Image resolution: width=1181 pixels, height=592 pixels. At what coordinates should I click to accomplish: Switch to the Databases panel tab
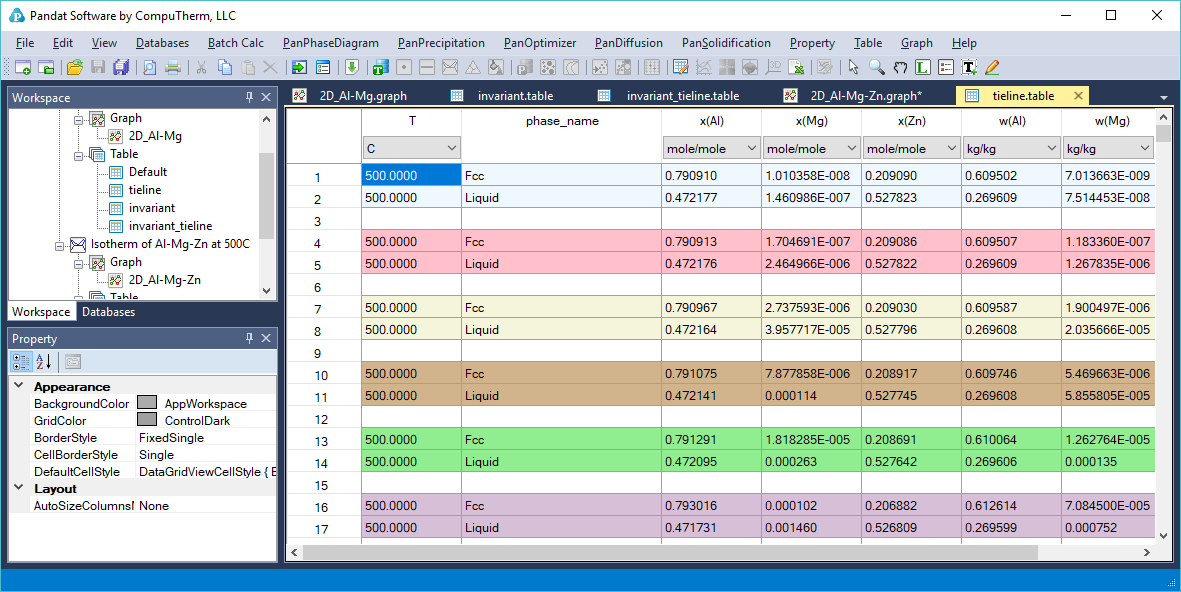click(108, 312)
